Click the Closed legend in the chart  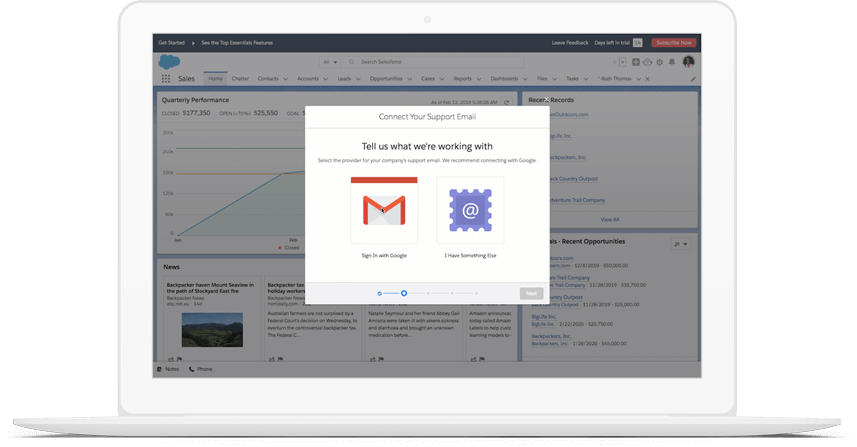tap(289, 248)
